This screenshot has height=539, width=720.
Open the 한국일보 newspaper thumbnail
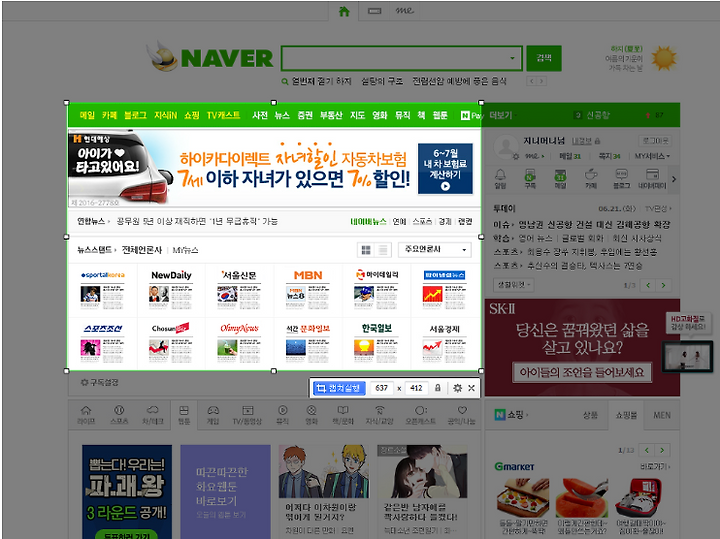(x=376, y=342)
